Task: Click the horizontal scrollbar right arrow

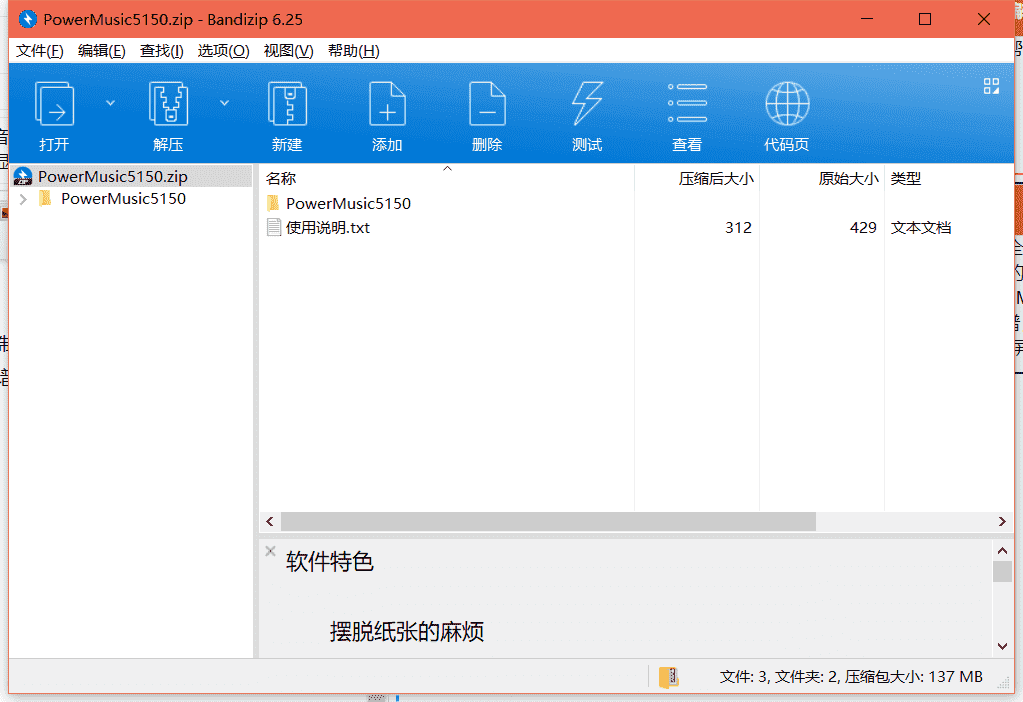Action: point(1002,521)
